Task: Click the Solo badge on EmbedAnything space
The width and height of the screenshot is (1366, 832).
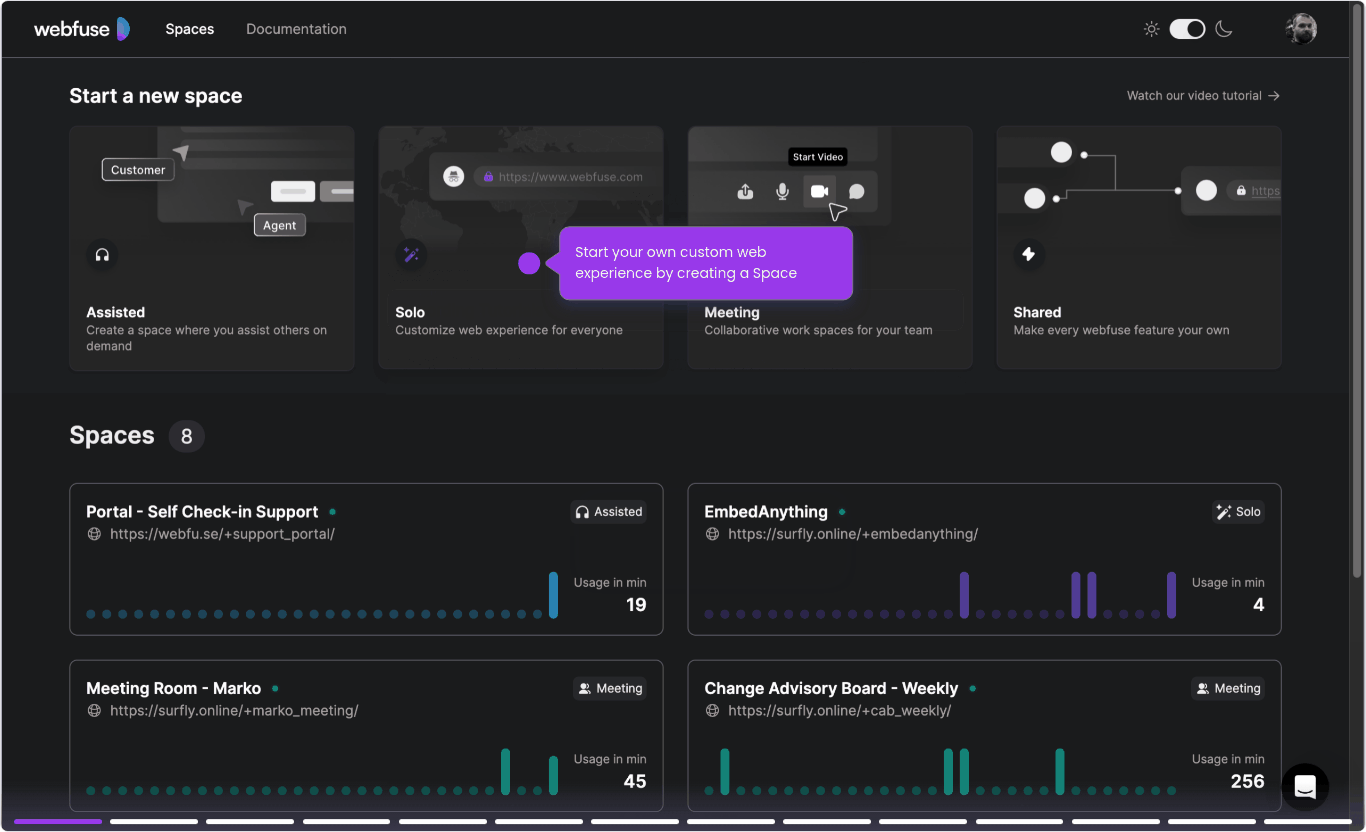Action: [1238, 512]
